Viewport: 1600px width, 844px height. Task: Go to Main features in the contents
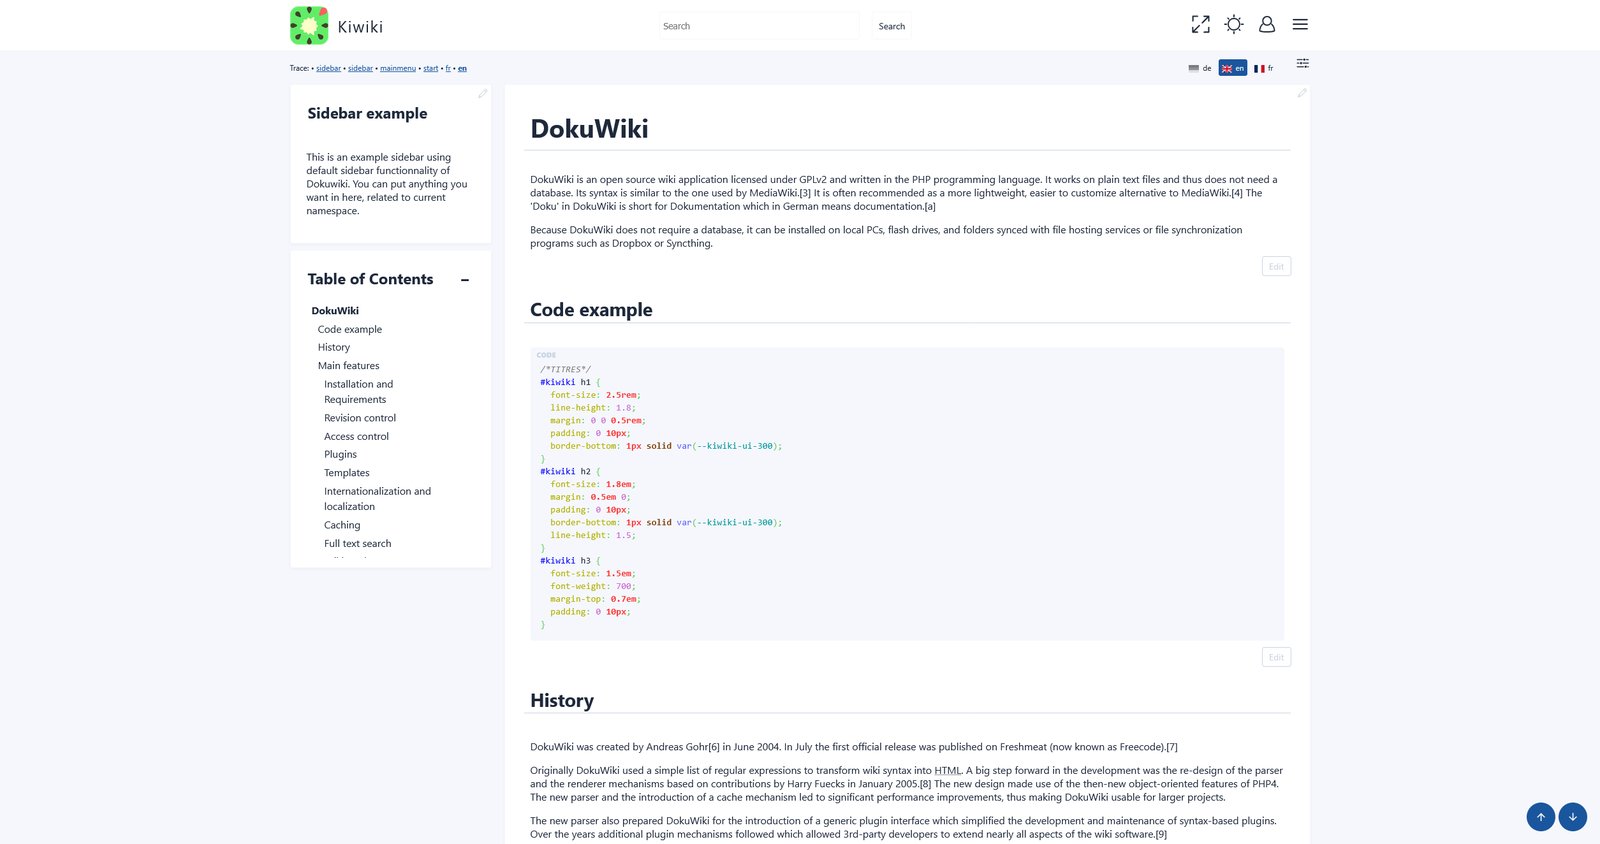click(x=348, y=366)
